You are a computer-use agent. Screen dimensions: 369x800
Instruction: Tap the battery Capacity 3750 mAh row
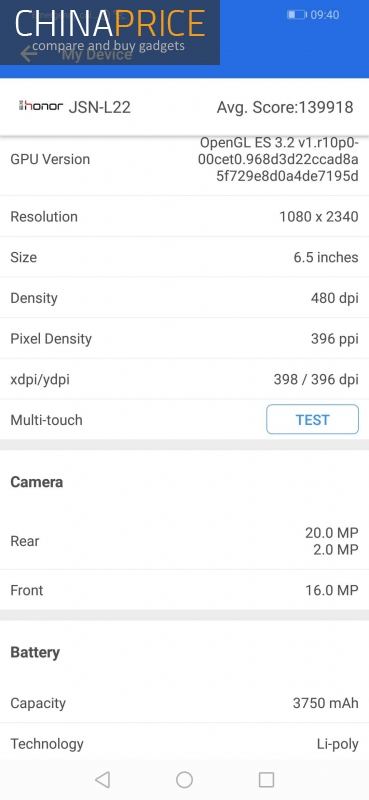coord(184,703)
